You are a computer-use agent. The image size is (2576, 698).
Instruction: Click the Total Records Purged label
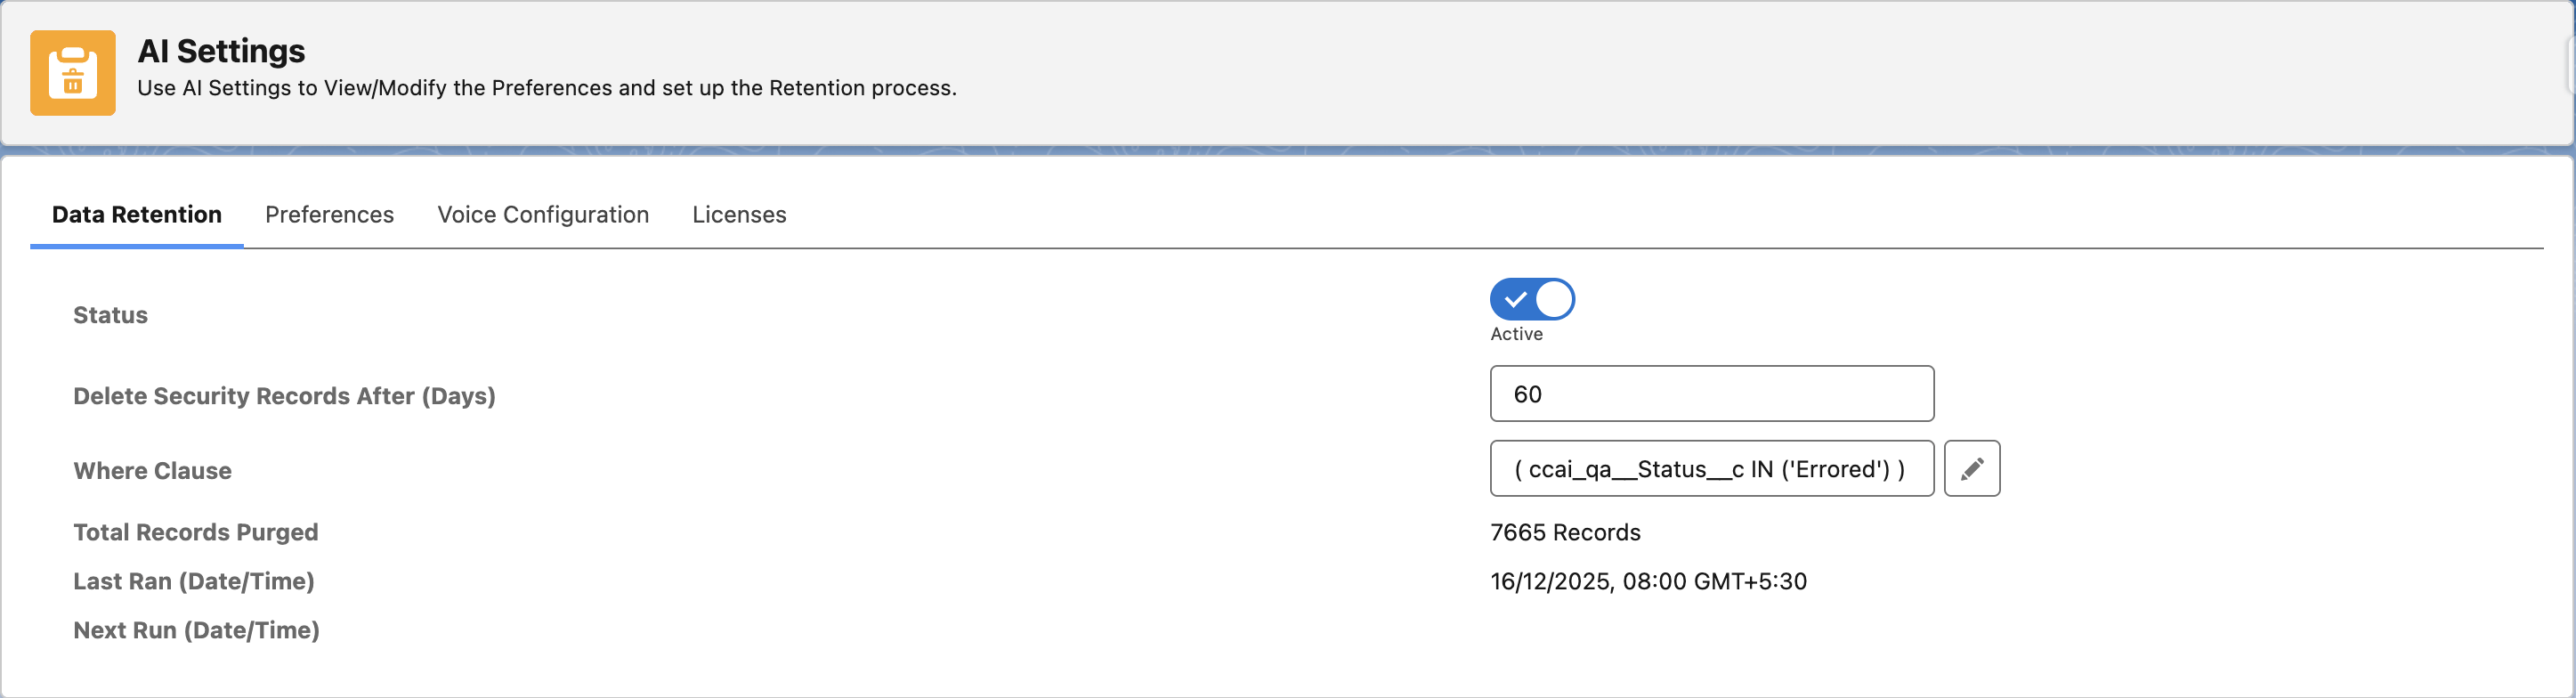196,532
